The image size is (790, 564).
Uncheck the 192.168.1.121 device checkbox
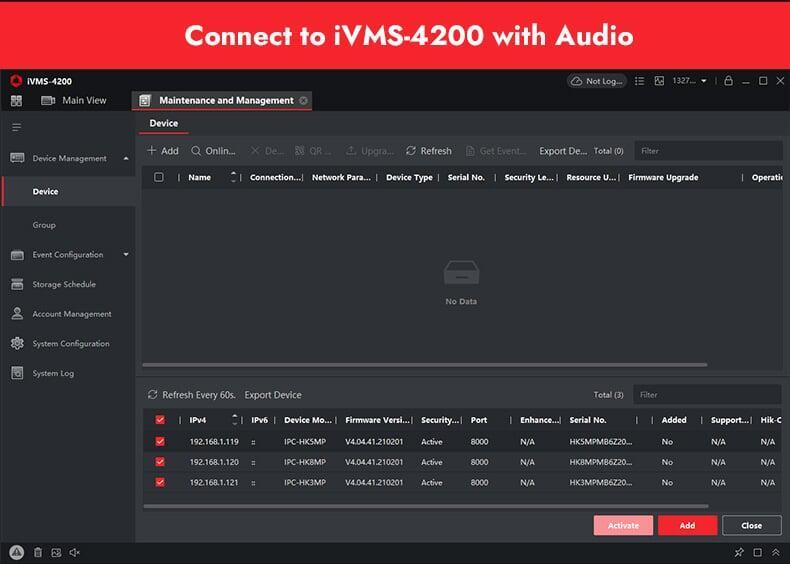[x=160, y=482]
